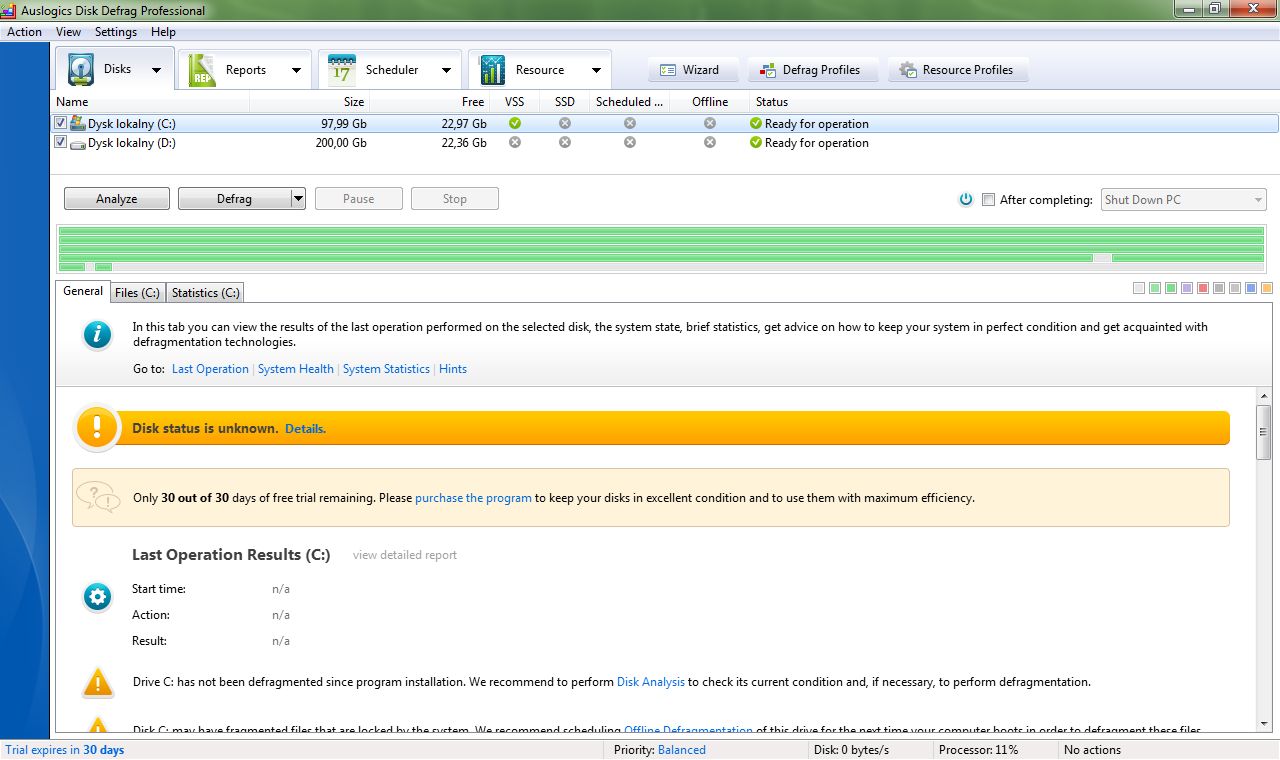Click the Wizard button icon
Viewport: 1280px width, 760px height.
(668, 70)
